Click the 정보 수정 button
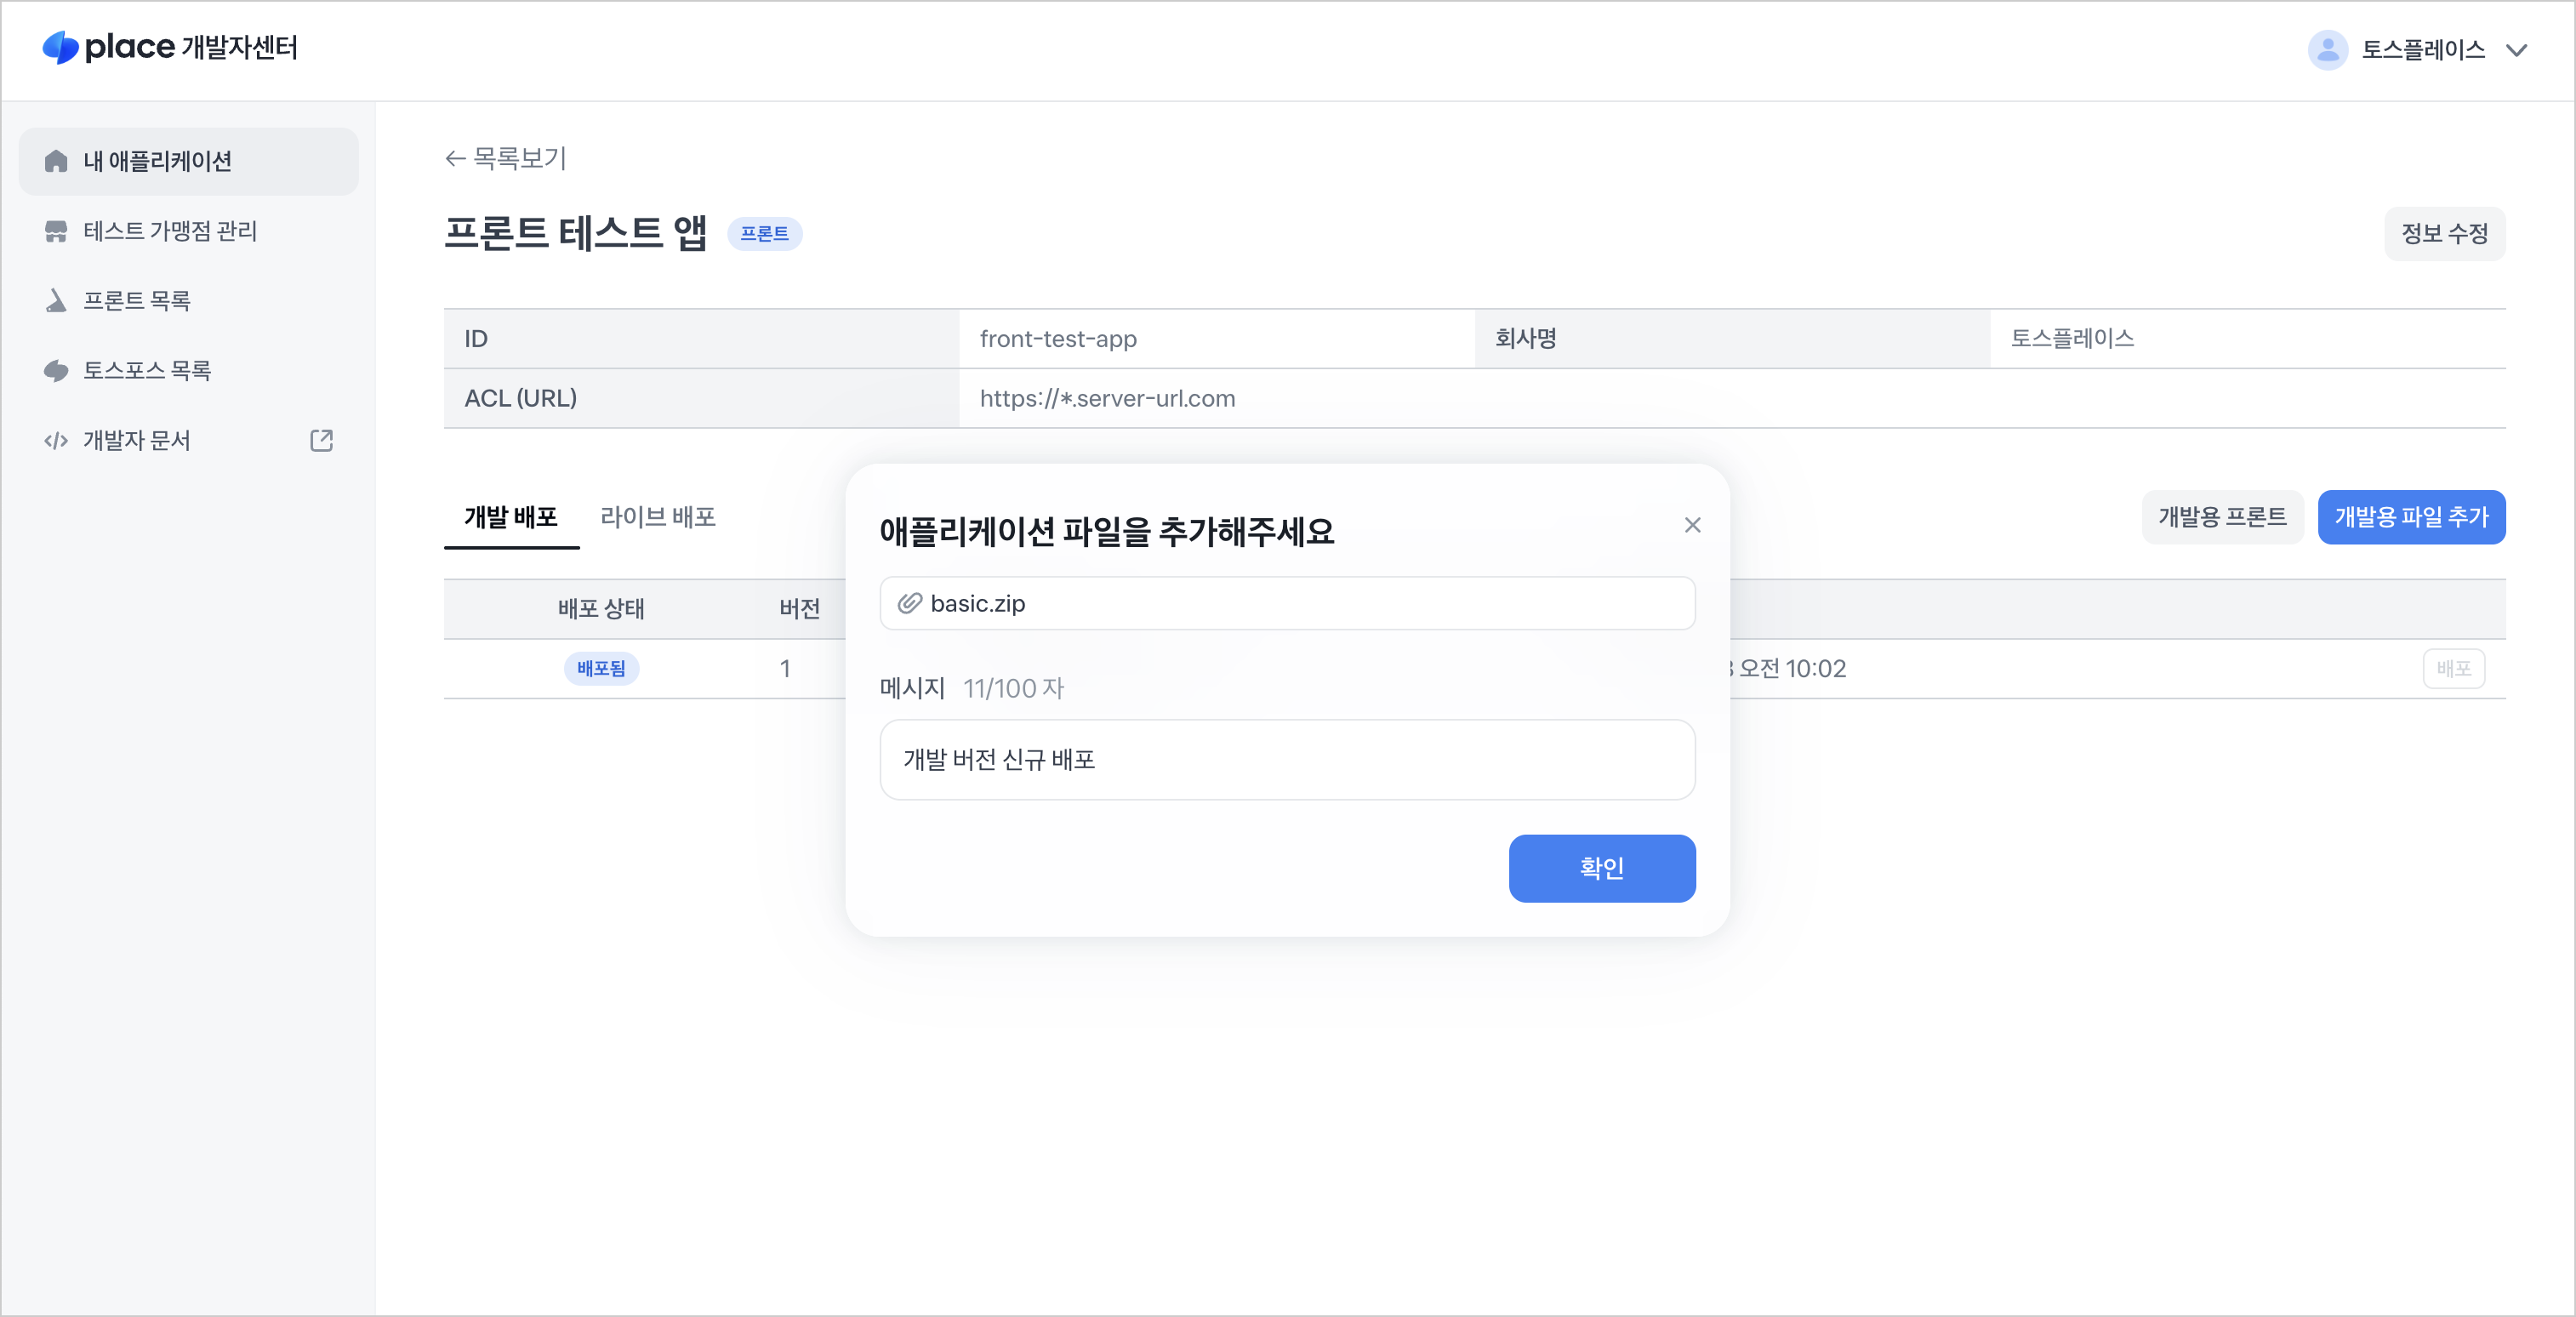This screenshot has height=1317, width=2576. coord(2444,233)
